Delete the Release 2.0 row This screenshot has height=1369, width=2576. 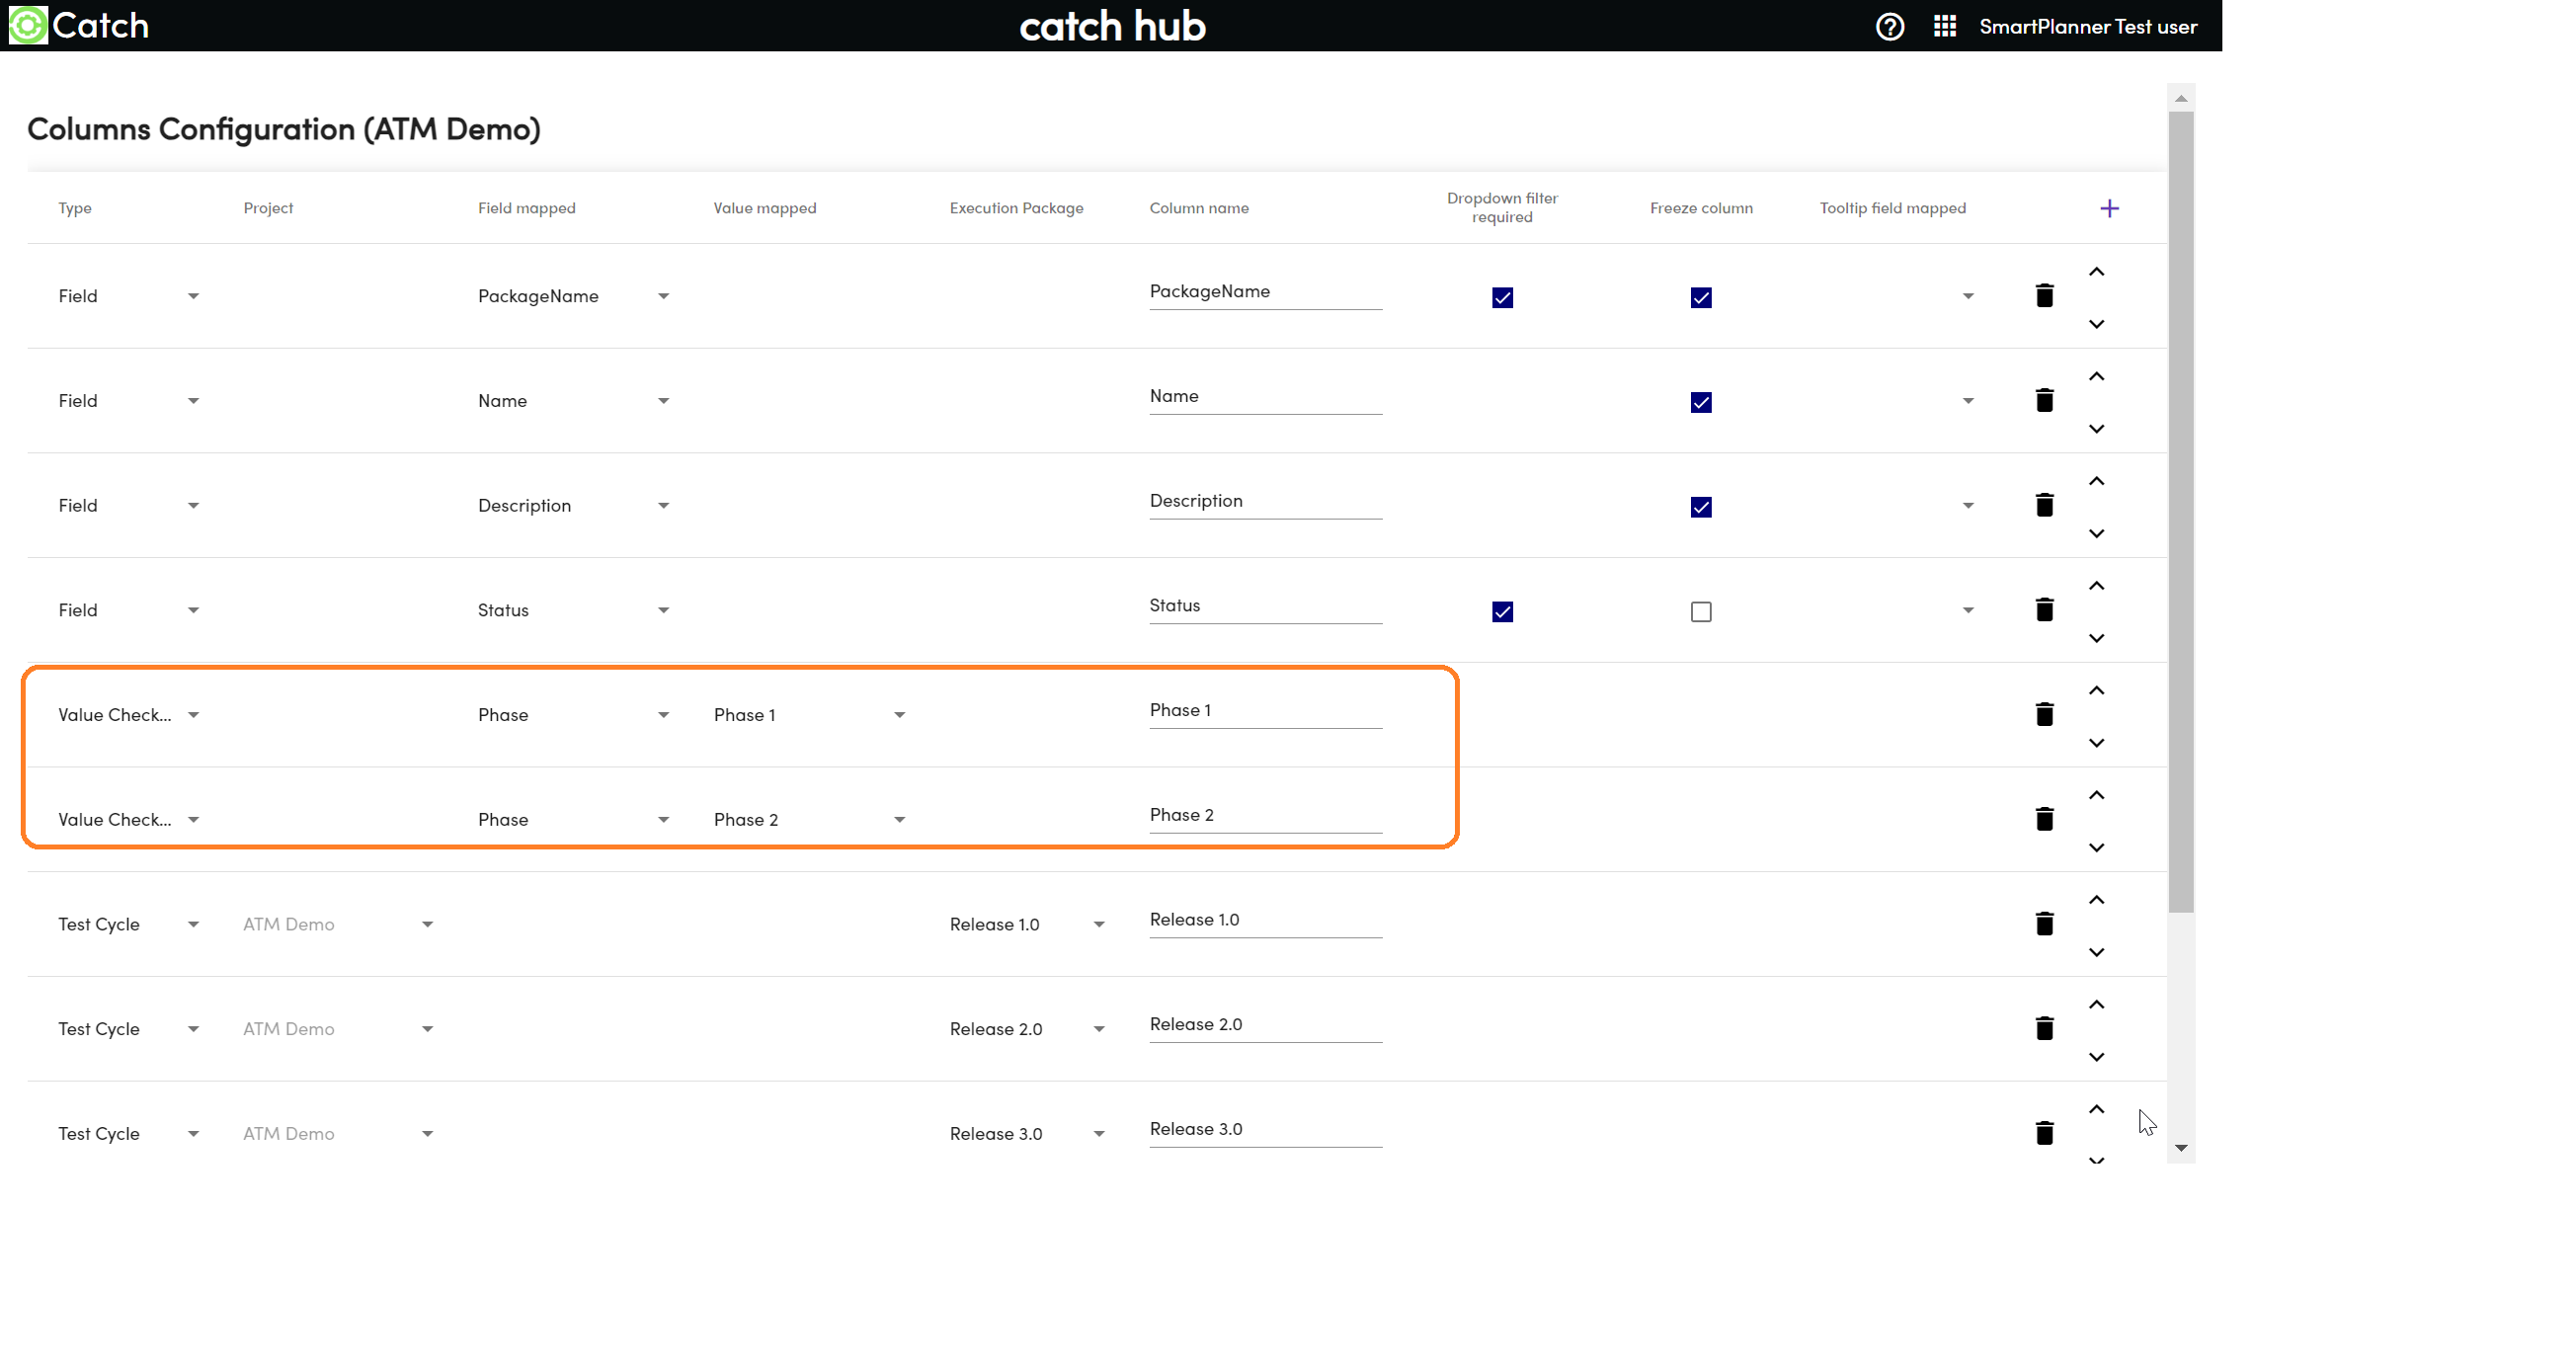[2043, 1029]
